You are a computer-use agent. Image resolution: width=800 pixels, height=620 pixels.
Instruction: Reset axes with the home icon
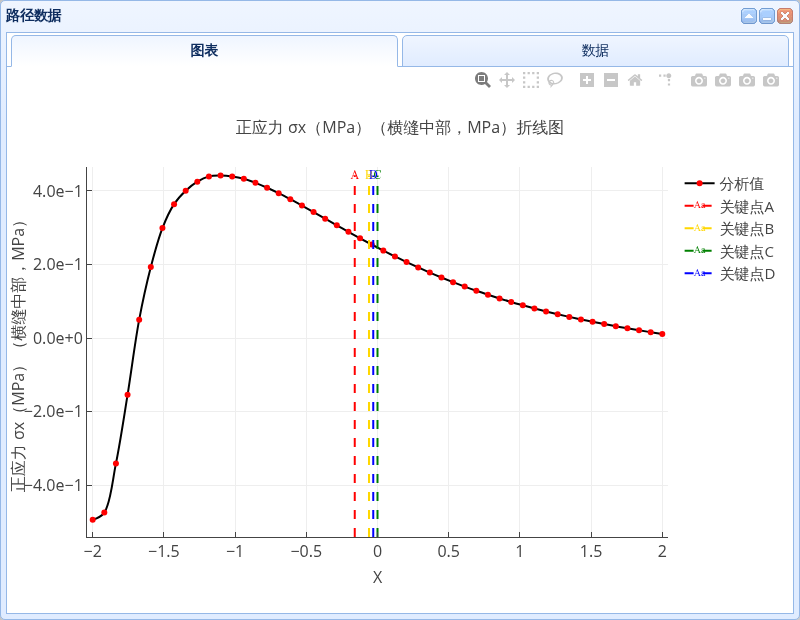[x=635, y=80]
